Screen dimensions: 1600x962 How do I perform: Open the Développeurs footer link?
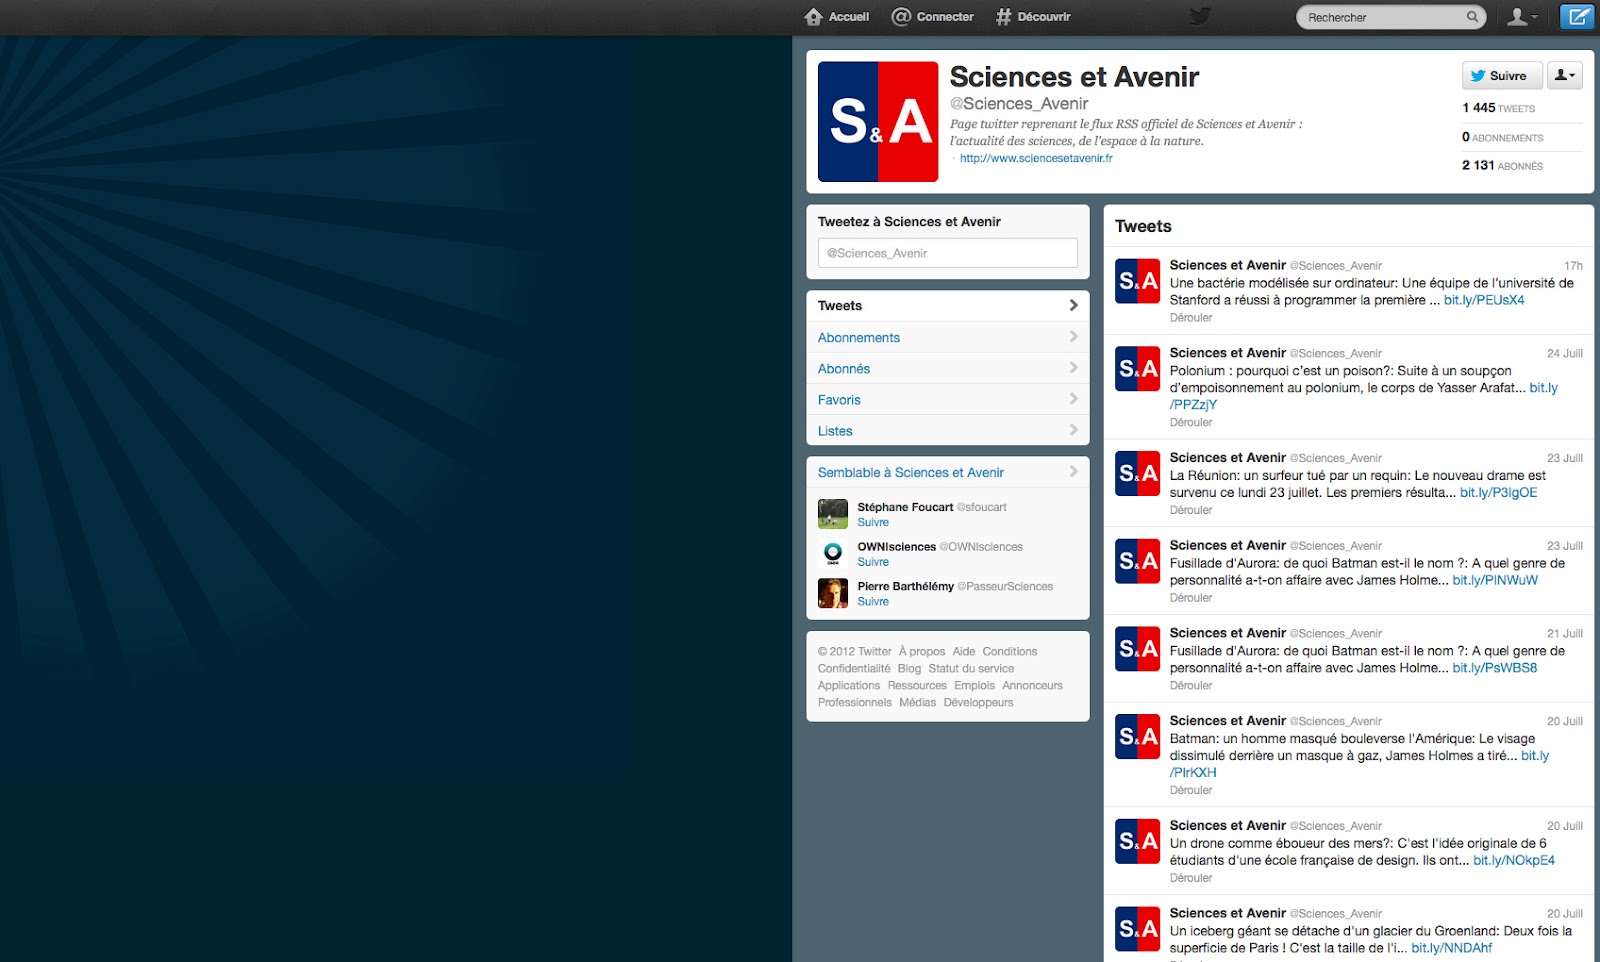[978, 702]
